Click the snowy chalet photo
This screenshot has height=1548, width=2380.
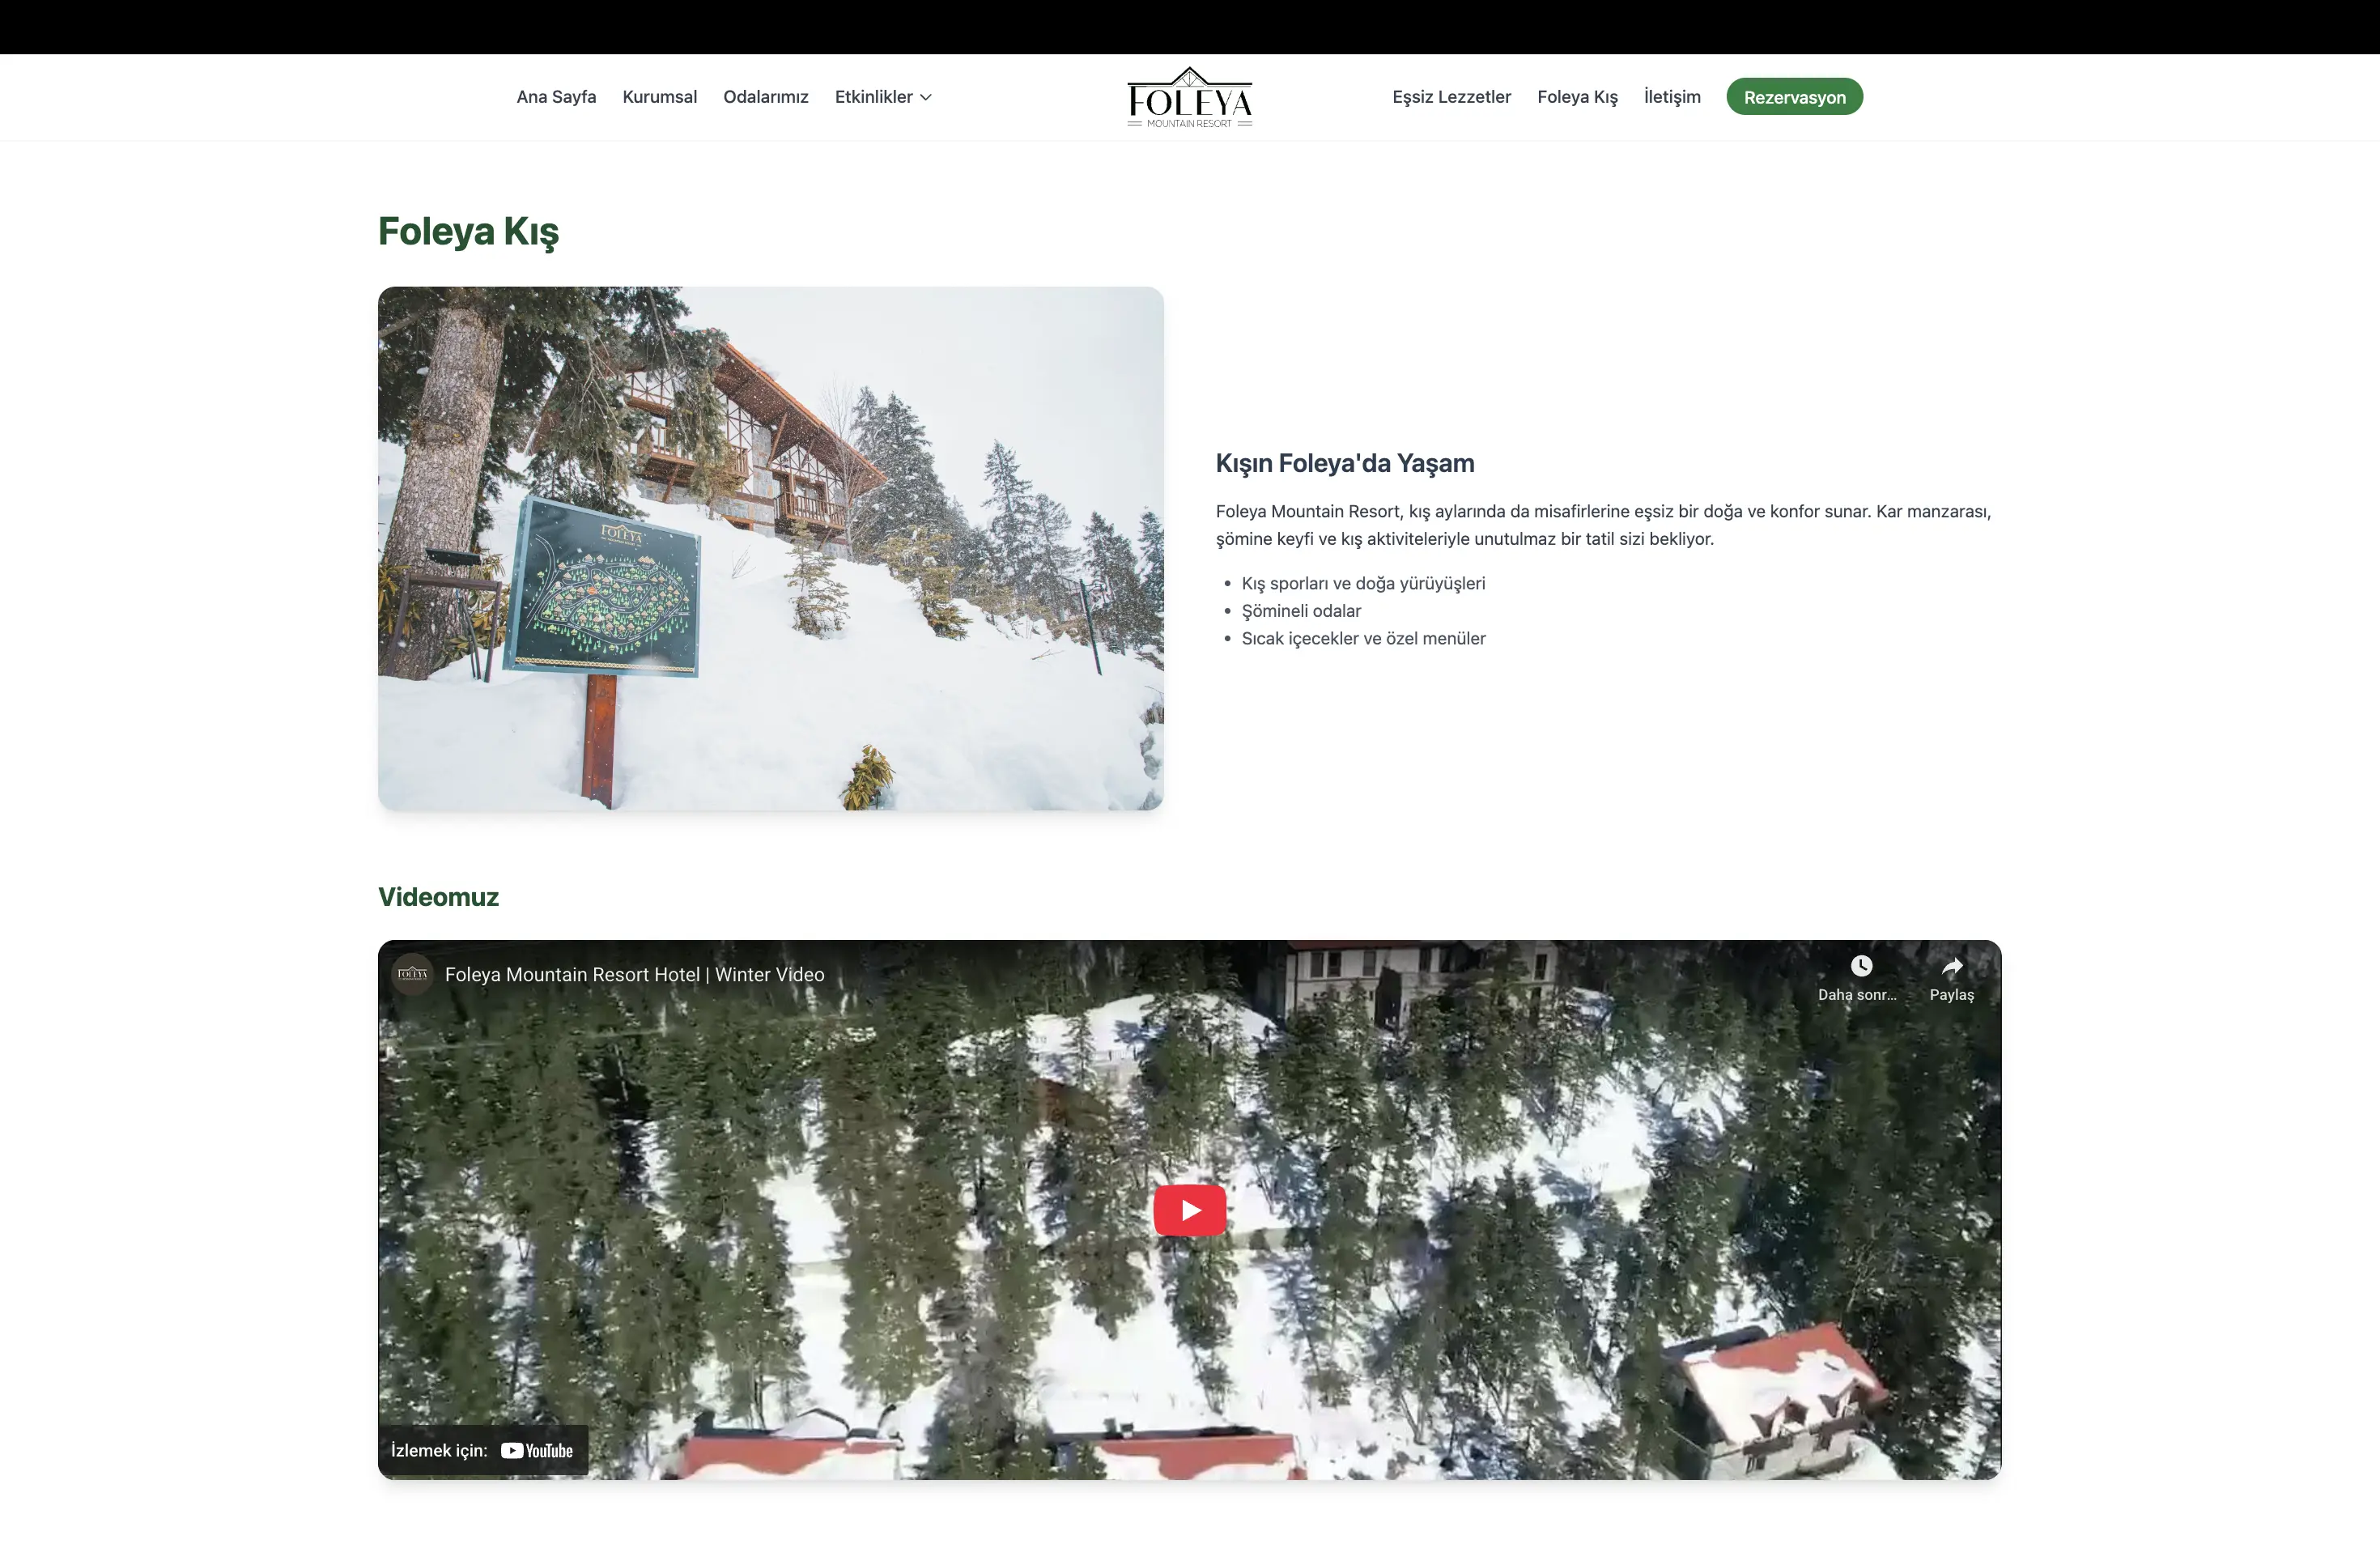pos(770,548)
